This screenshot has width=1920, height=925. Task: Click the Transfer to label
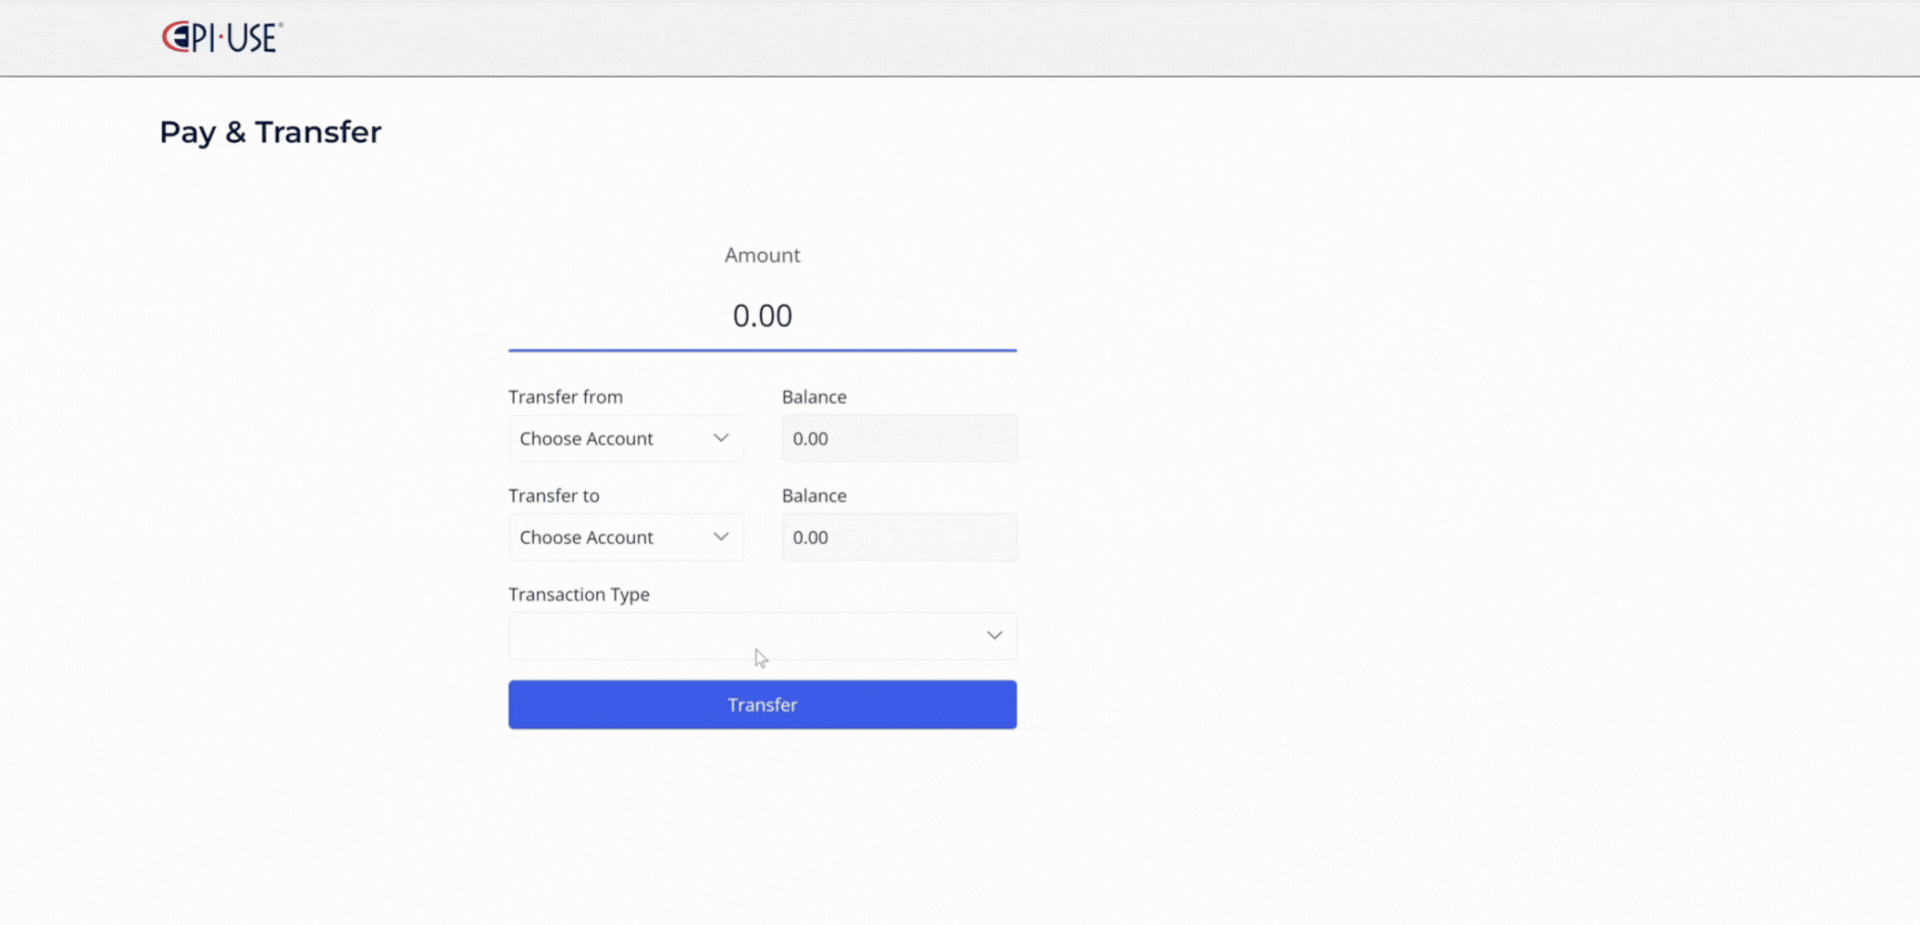tap(553, 496)
